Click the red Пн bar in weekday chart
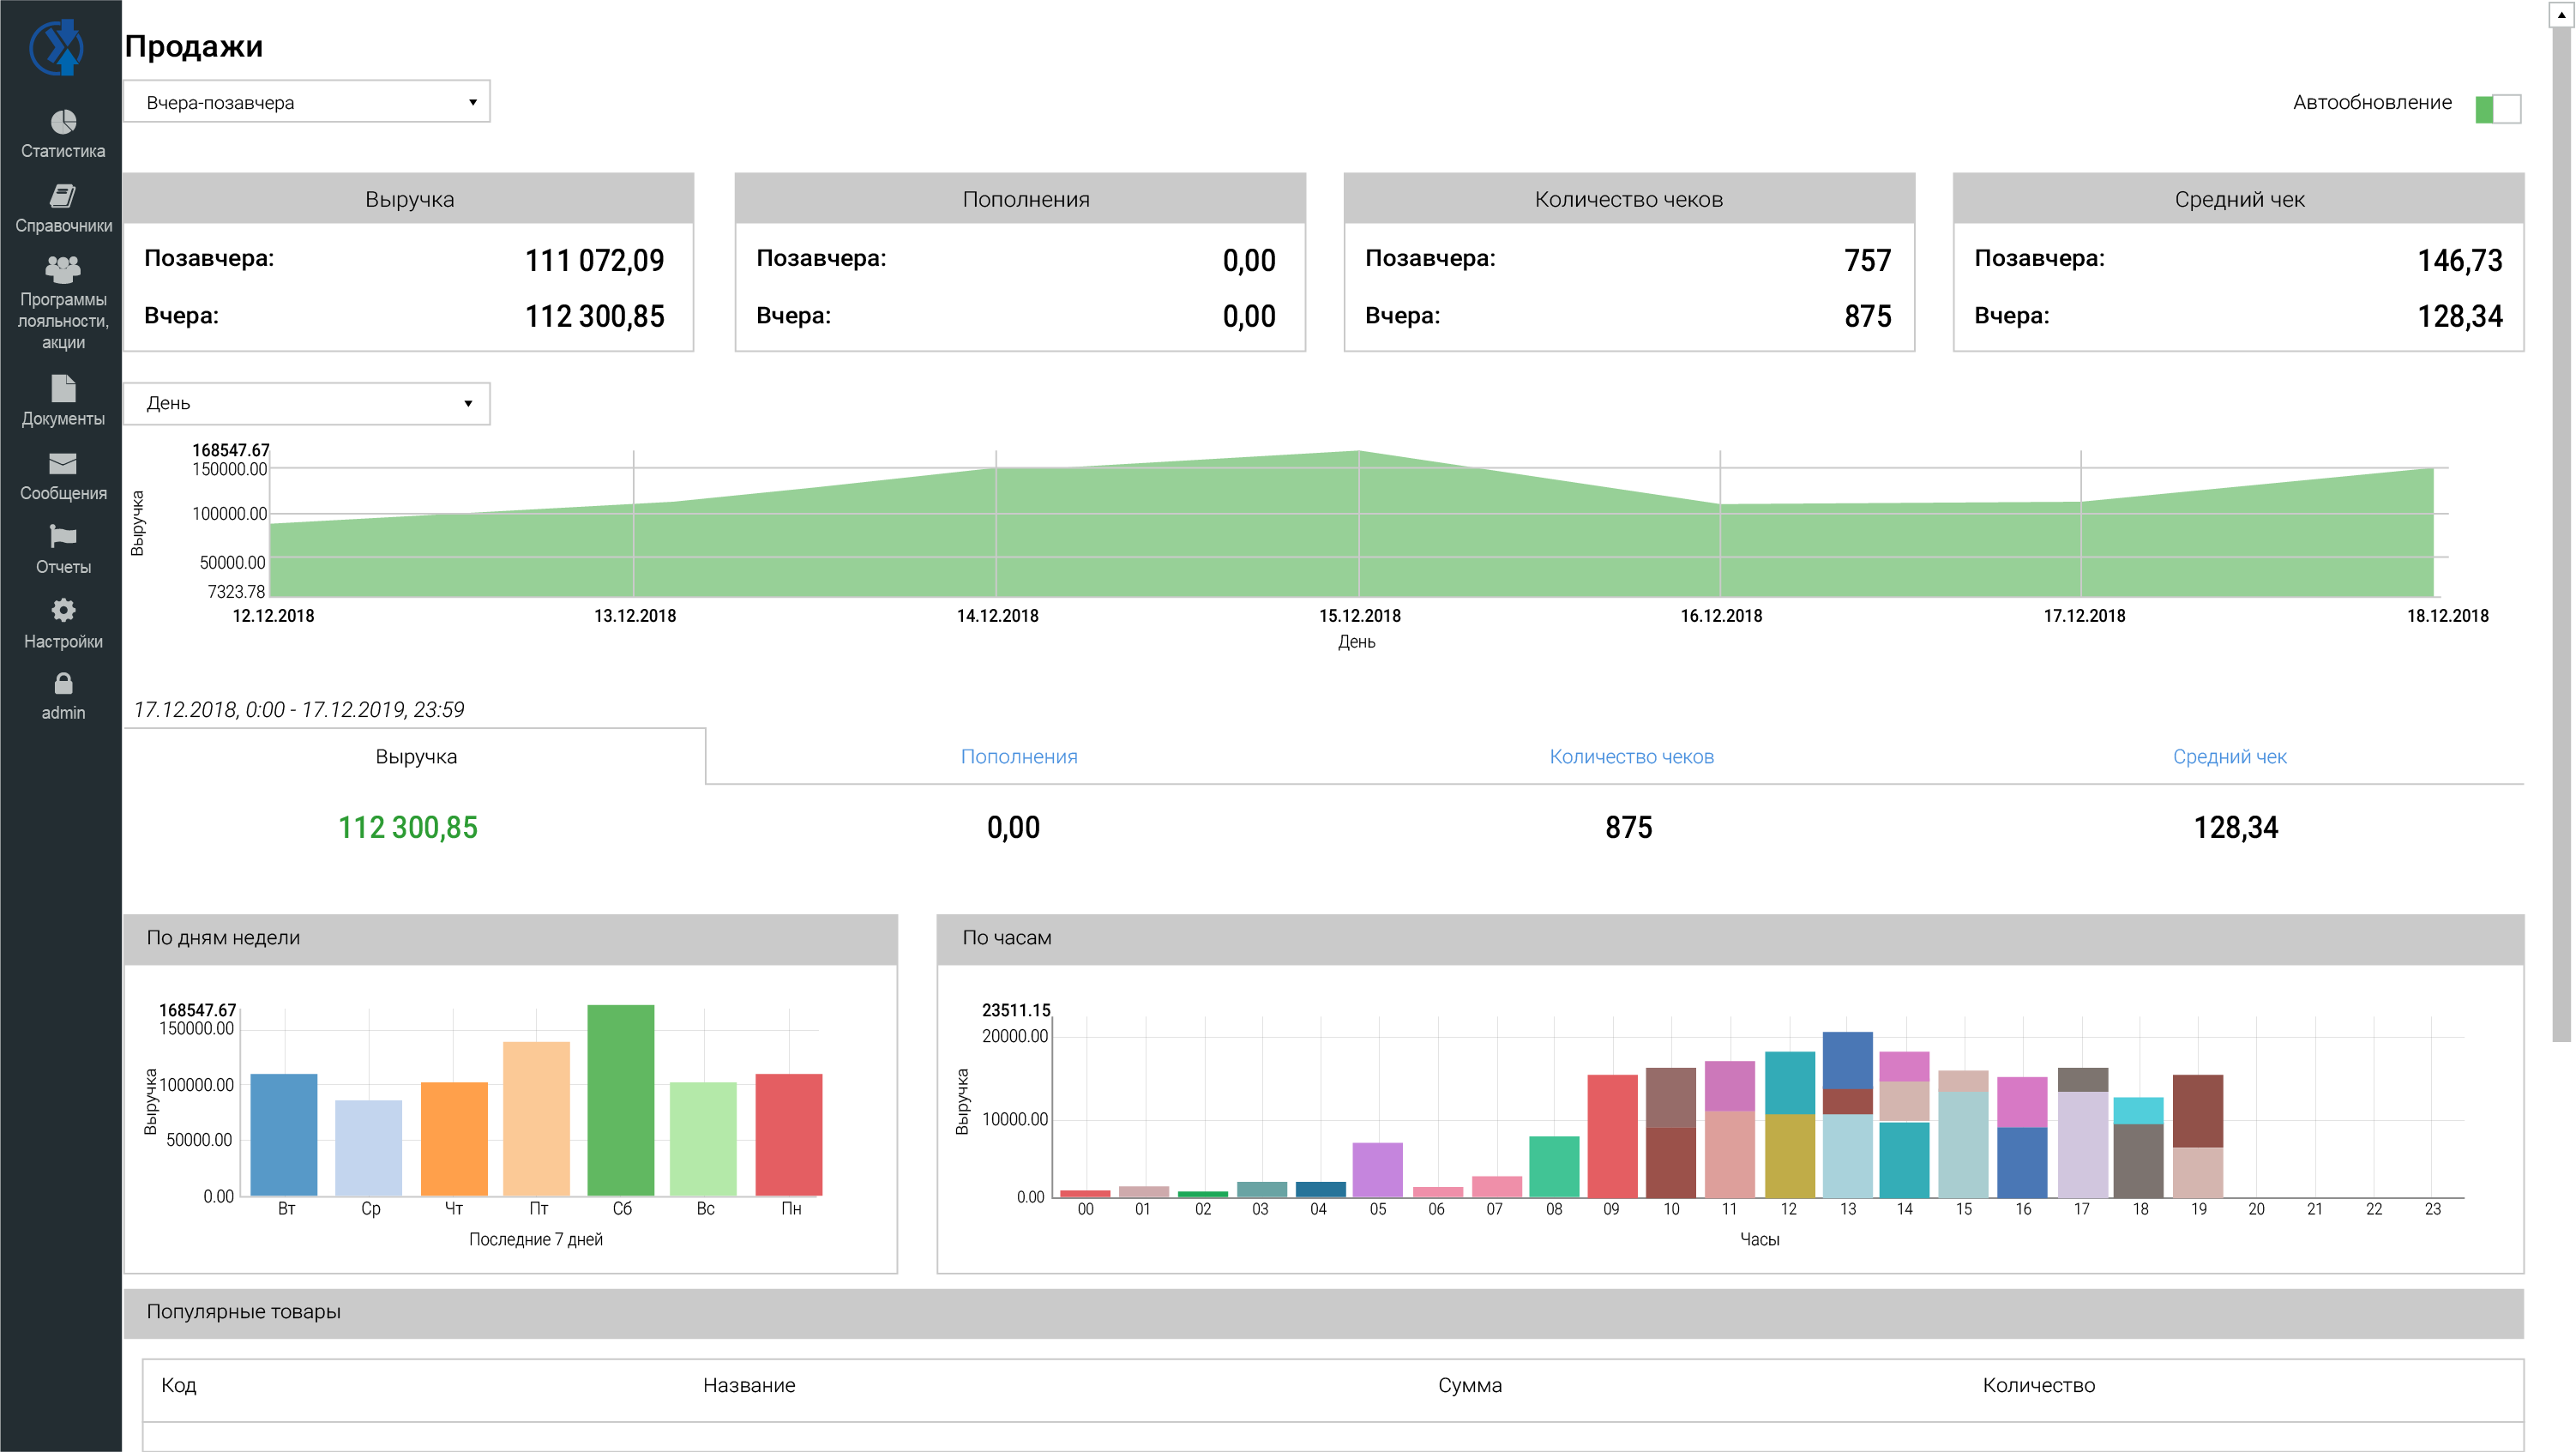Image resolution: width=2576 pixels, height=1452 pixels. (789, 1135)
